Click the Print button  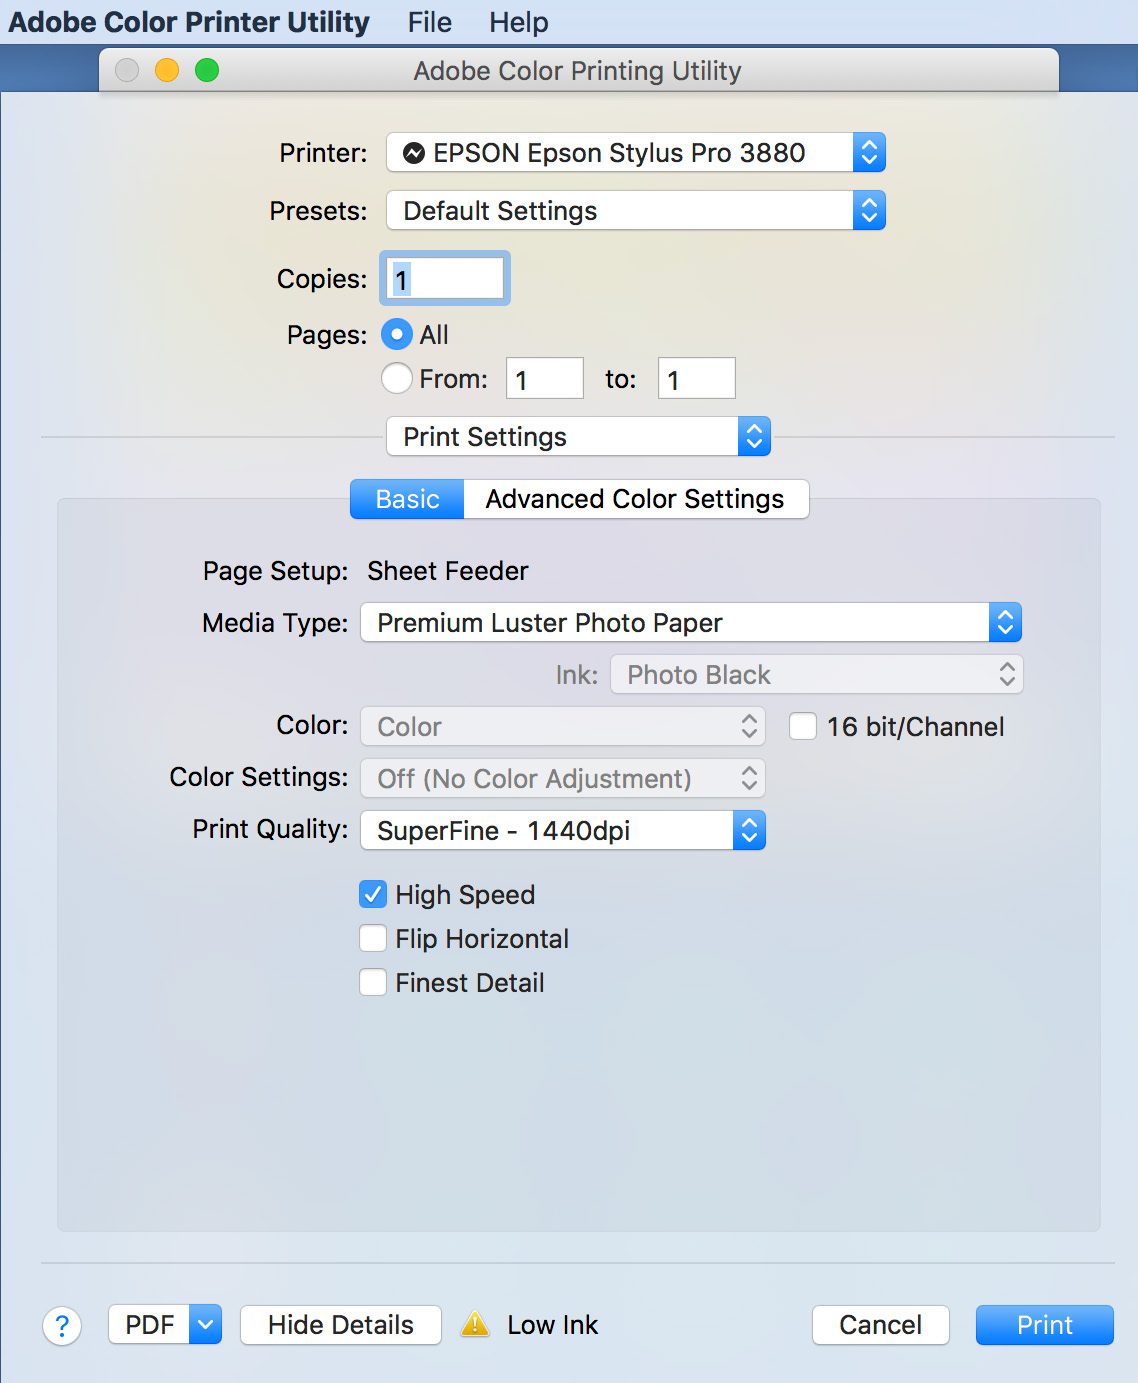pos(1045,1325)
